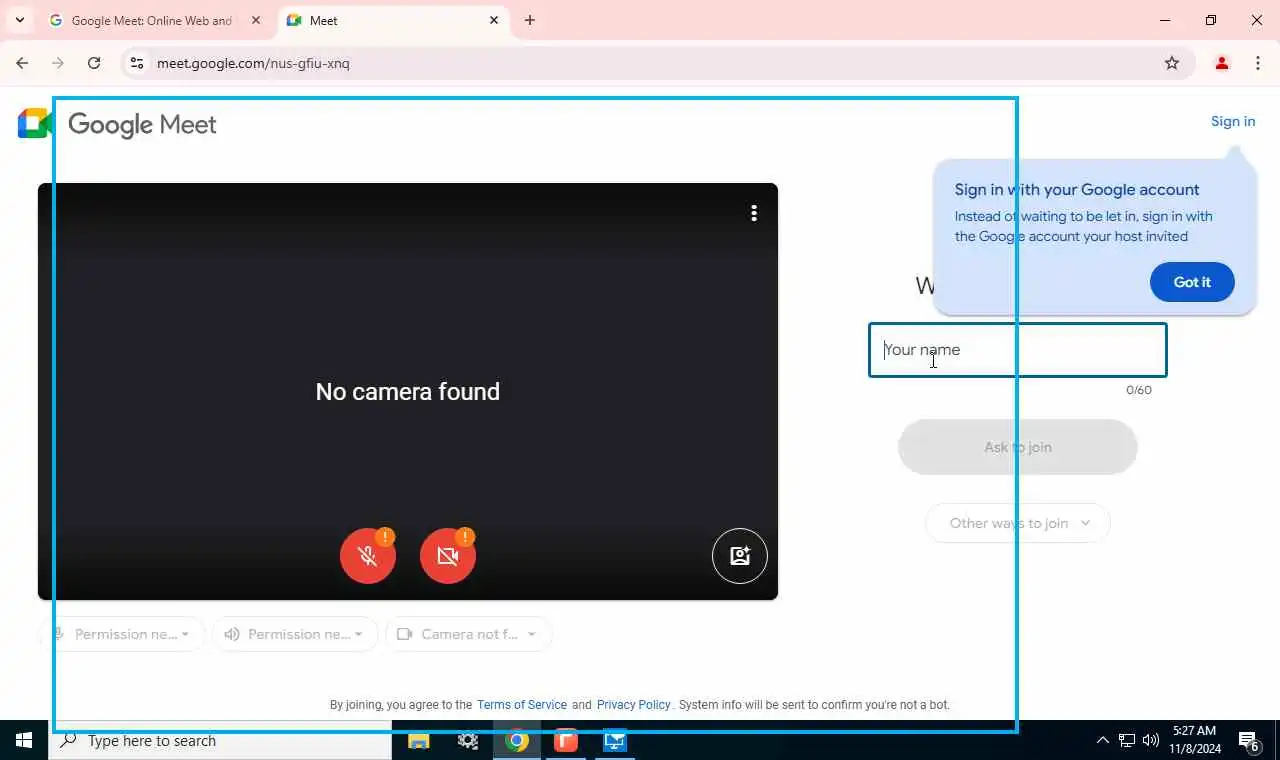Click the Chrome taskbar icon
This screenshot has width=1280, height=760.
tap(517, 741)
